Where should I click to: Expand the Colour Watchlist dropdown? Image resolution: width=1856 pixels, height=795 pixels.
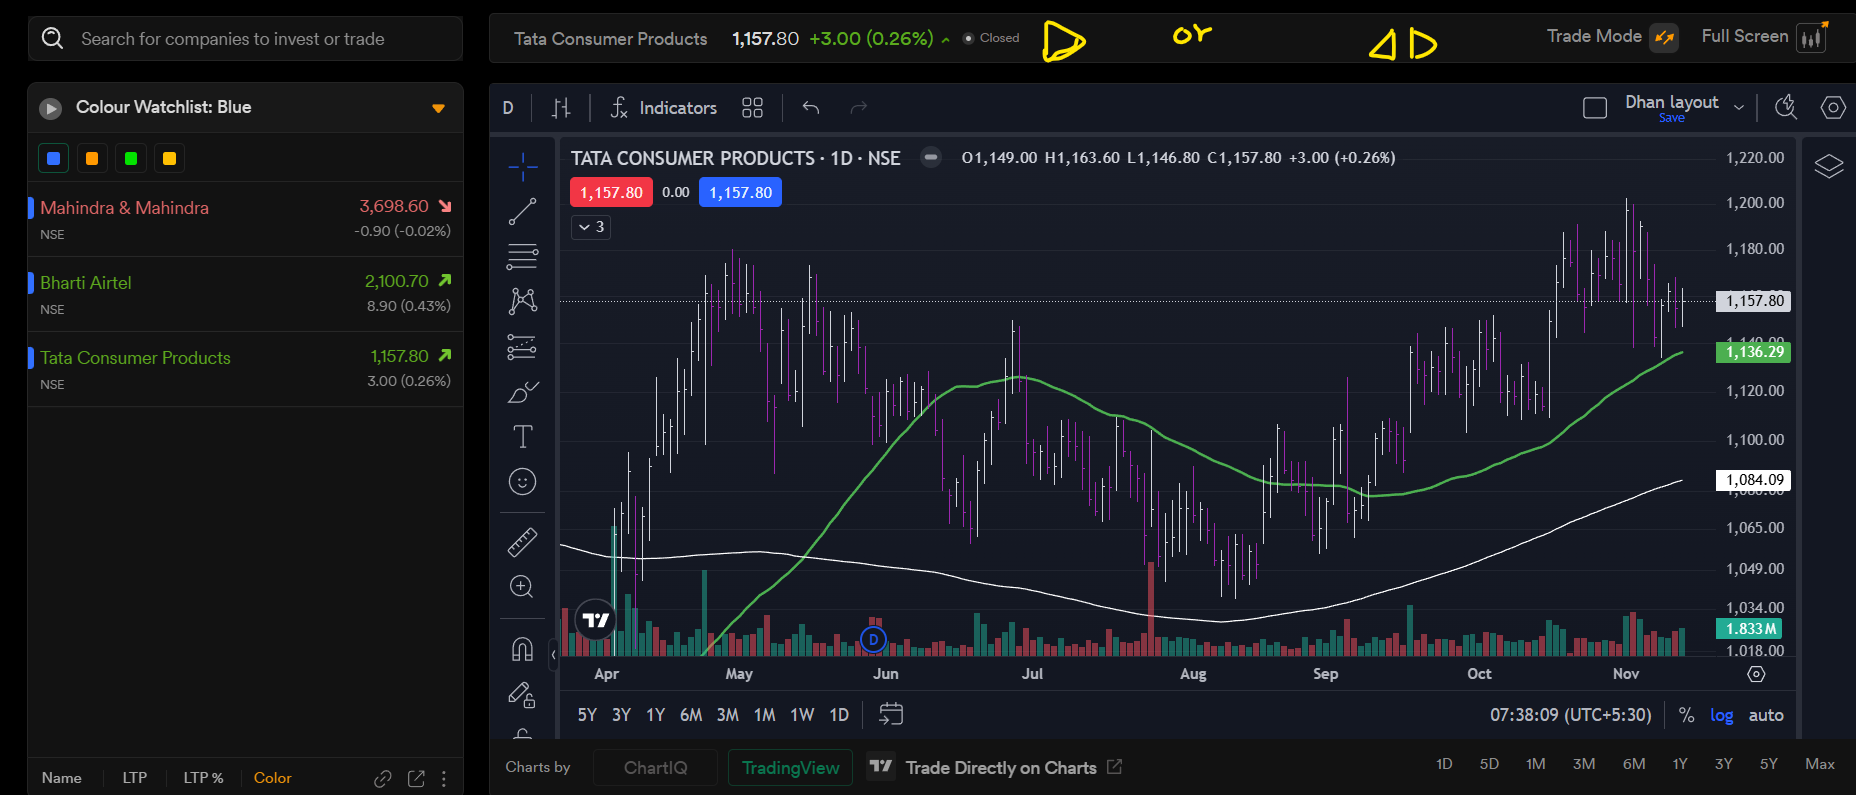(x=438, y=108)
